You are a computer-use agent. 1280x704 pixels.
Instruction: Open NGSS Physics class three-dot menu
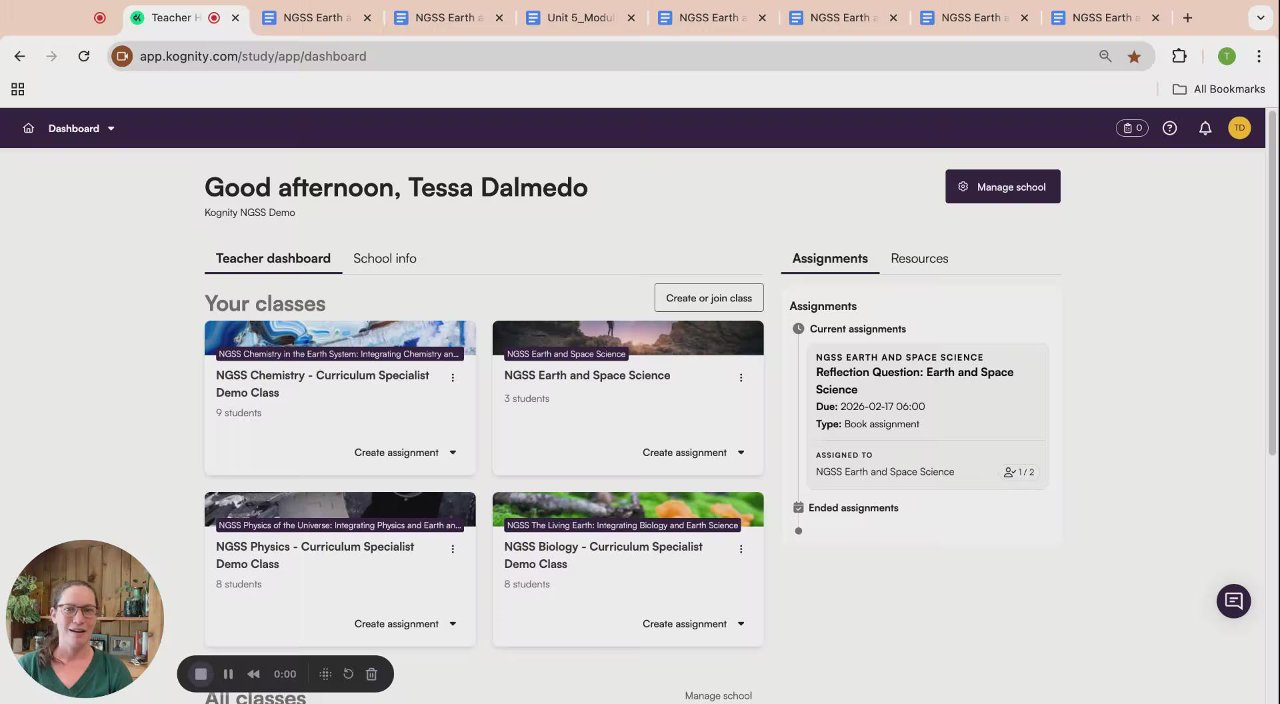tap(453, 548)
